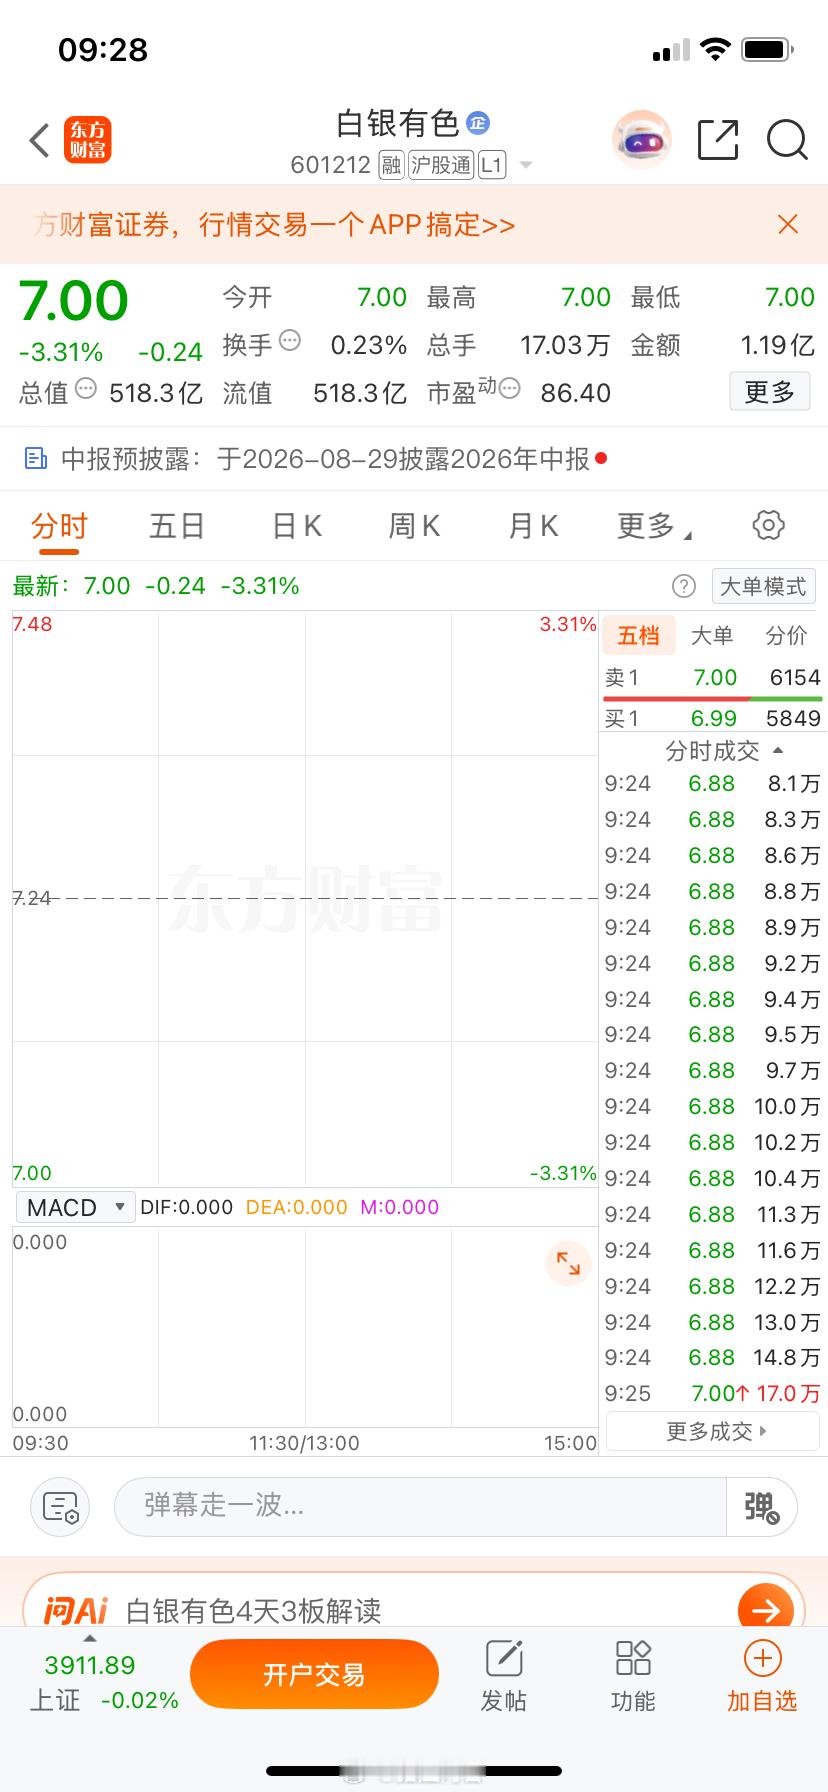Open the 东方财富 logo icon
The width and height of the screenshot is (828, 1792).
88,140
